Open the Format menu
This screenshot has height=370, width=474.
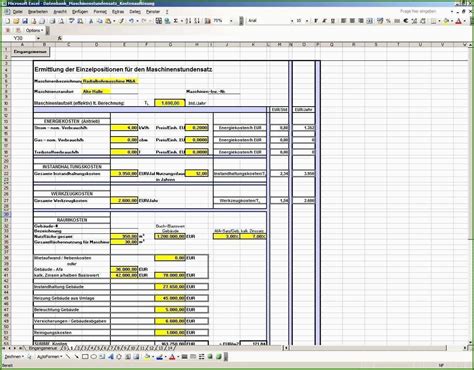100,12
